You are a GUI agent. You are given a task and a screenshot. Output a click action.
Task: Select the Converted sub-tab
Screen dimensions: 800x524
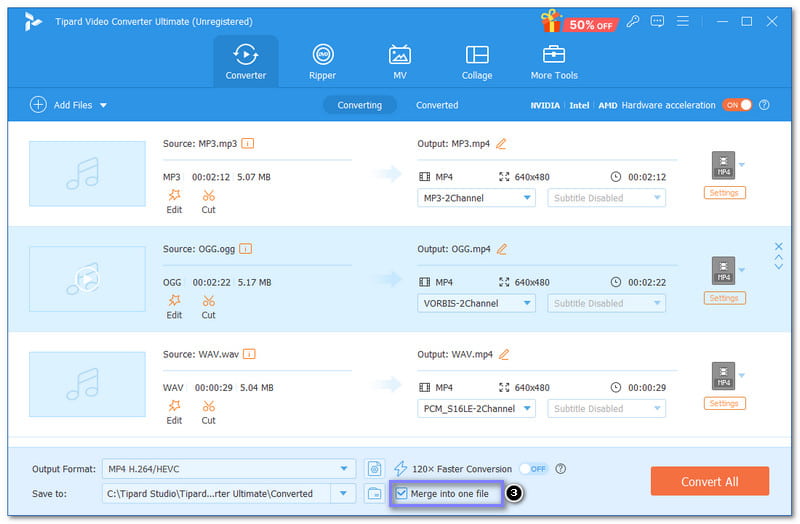[437, 105]
